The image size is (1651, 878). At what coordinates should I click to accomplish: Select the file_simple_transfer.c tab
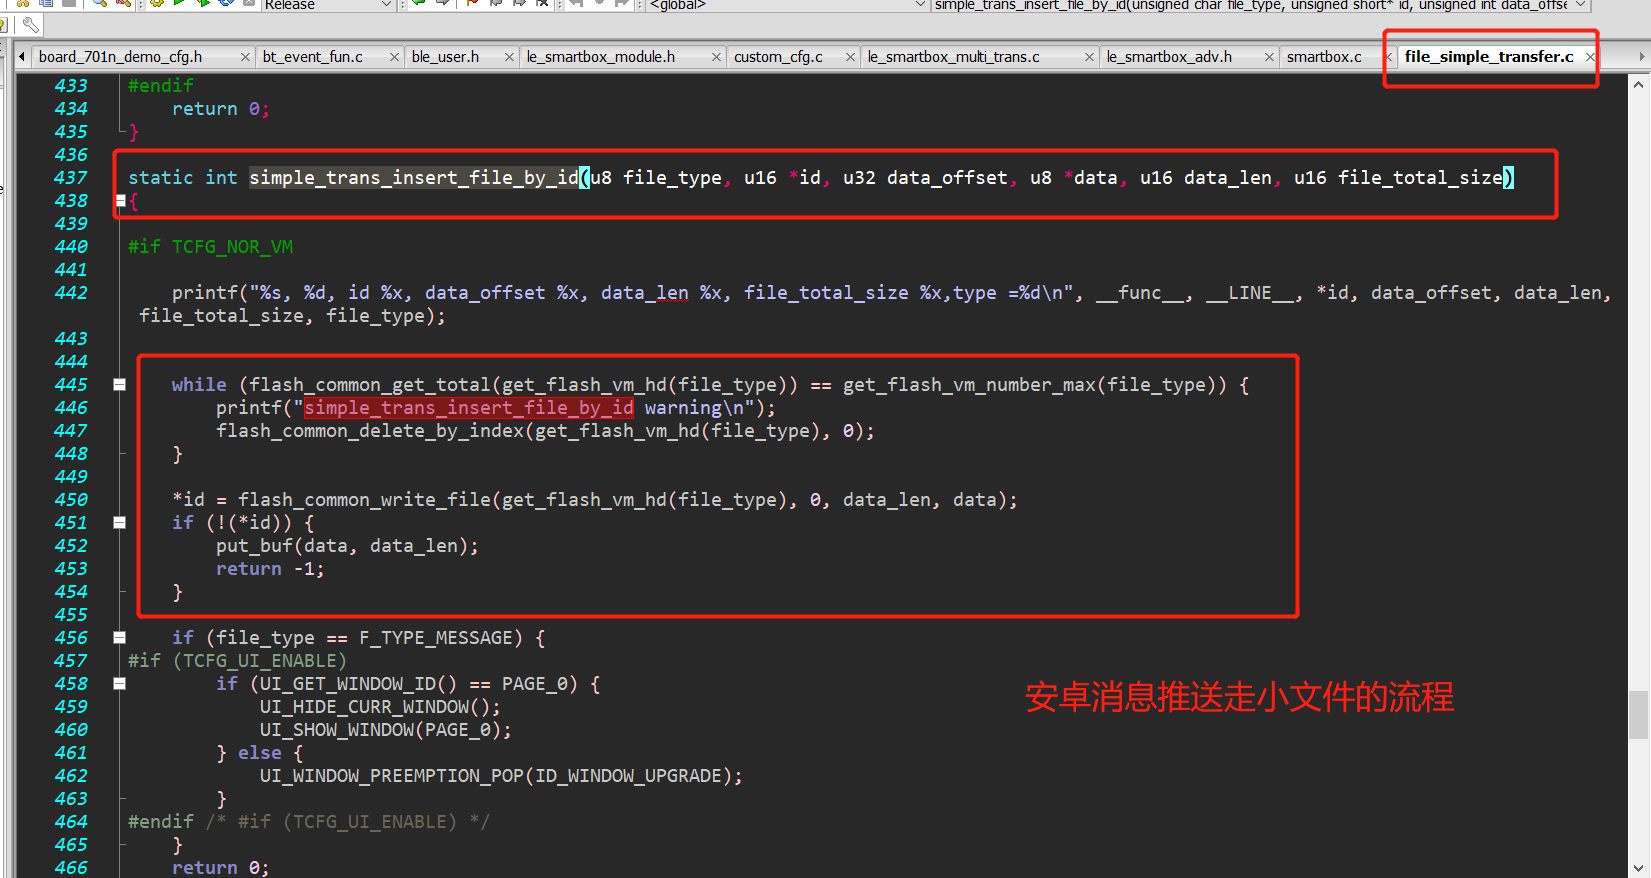click(1488, 57)
